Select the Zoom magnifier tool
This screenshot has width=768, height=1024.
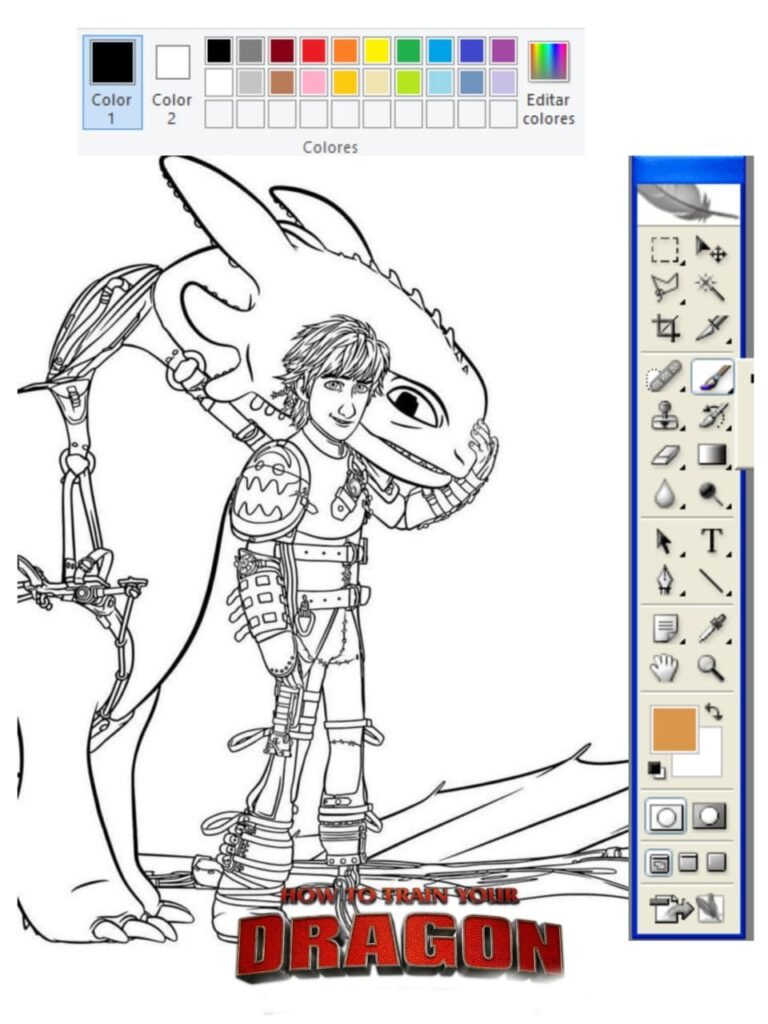pyautogui.click(x=711, y=668)
